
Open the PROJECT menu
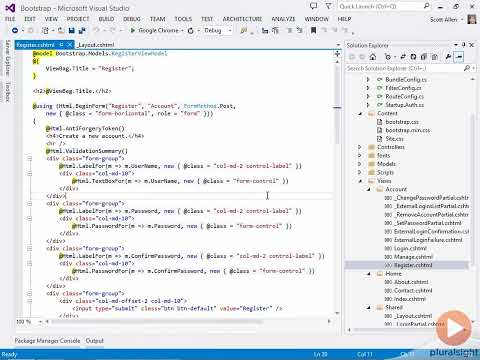[78, 19]
